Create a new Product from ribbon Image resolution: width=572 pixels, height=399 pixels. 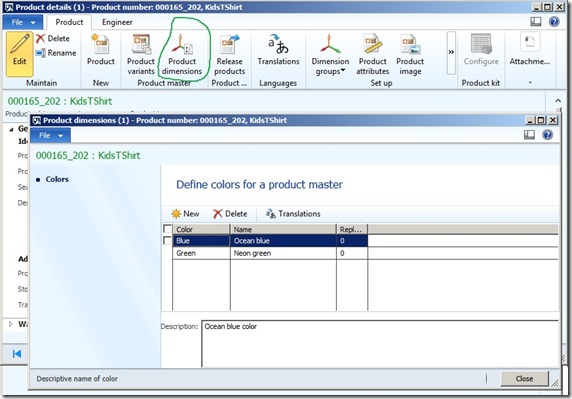[101, 50]
